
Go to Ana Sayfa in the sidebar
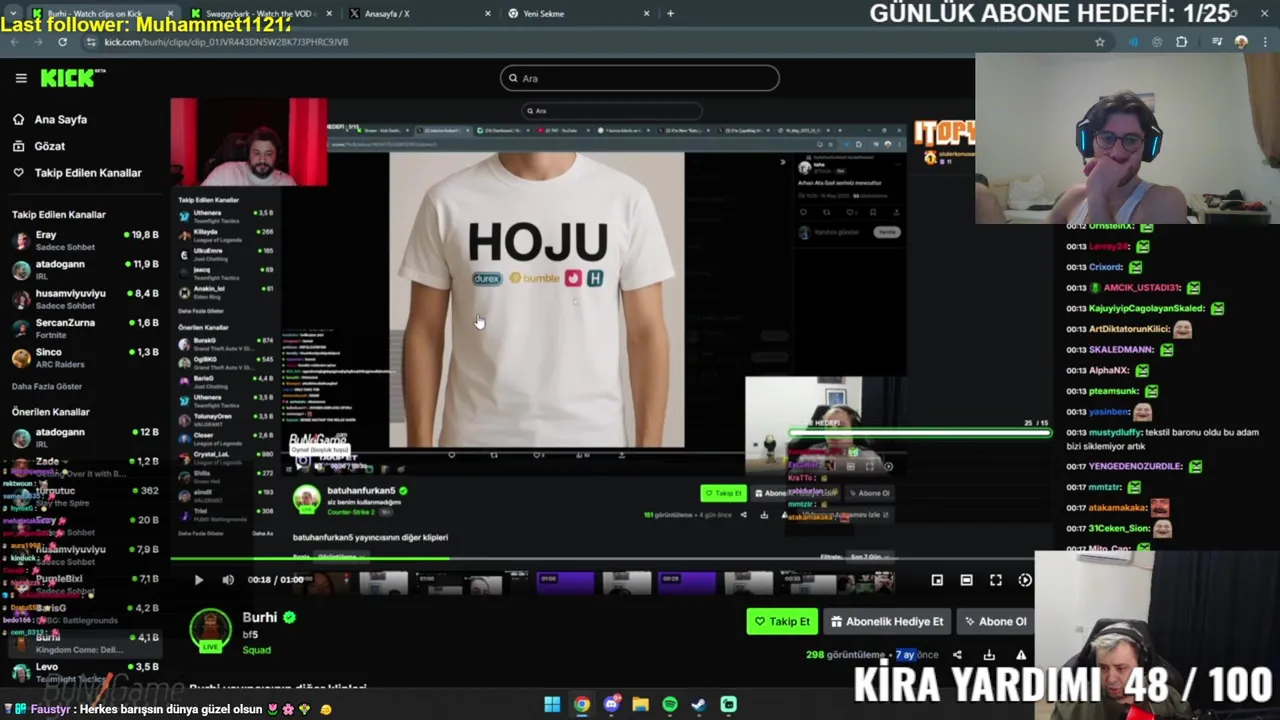[x=50, y=119]
